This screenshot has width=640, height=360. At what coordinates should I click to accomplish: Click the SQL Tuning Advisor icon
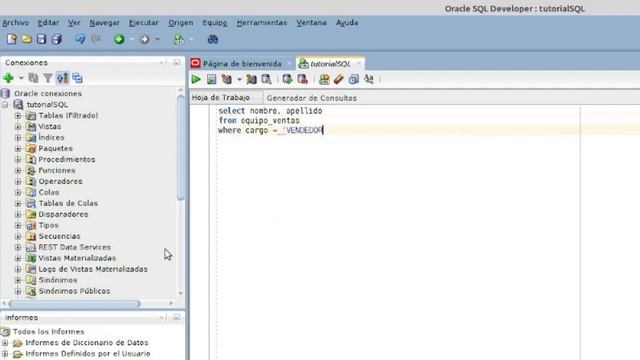click(x=267, y=79)
